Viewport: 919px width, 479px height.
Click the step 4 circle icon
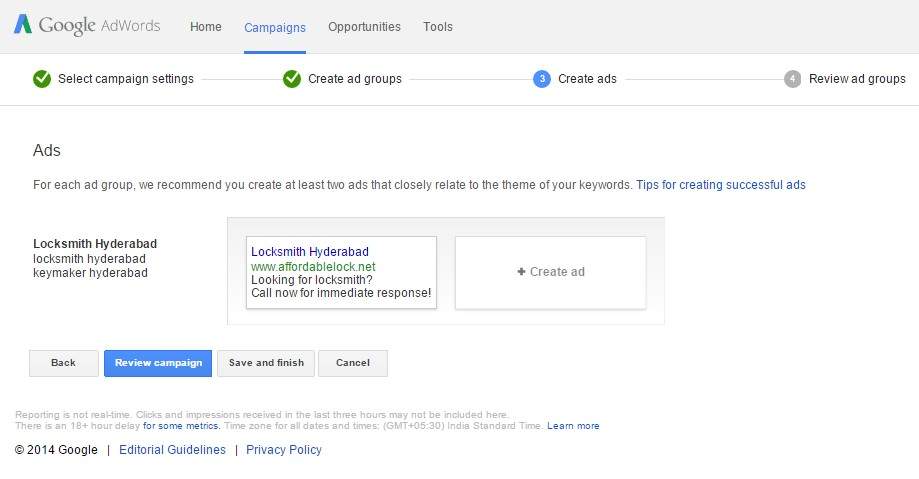[792, 79]
